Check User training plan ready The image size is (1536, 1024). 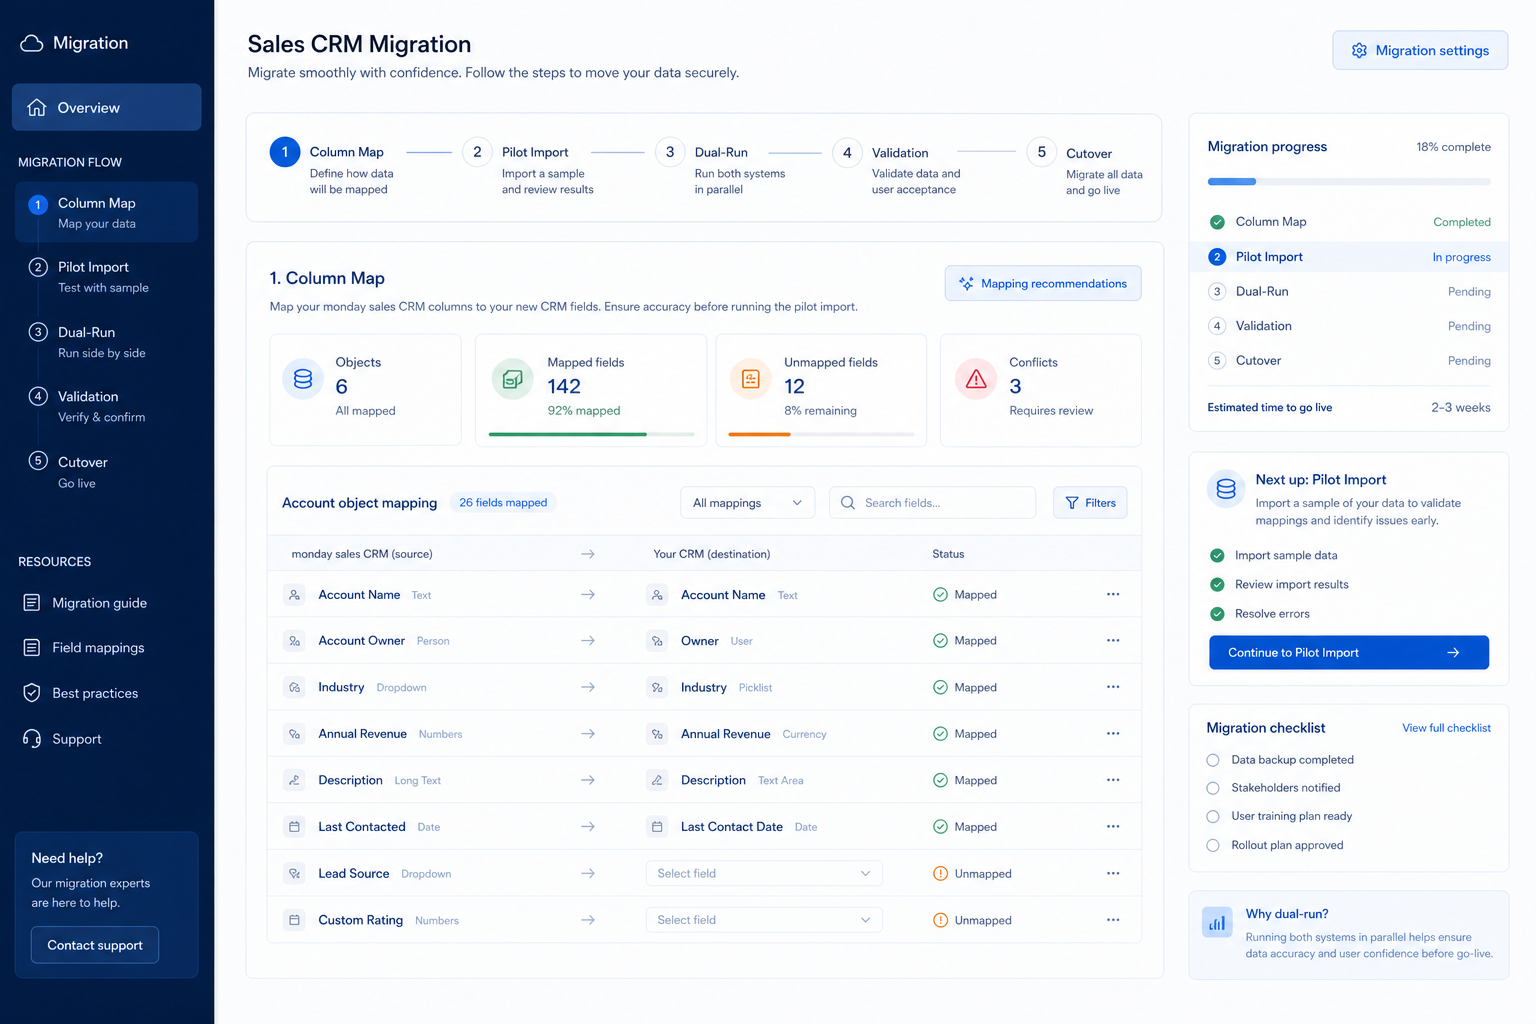[x=1213, y=816]
